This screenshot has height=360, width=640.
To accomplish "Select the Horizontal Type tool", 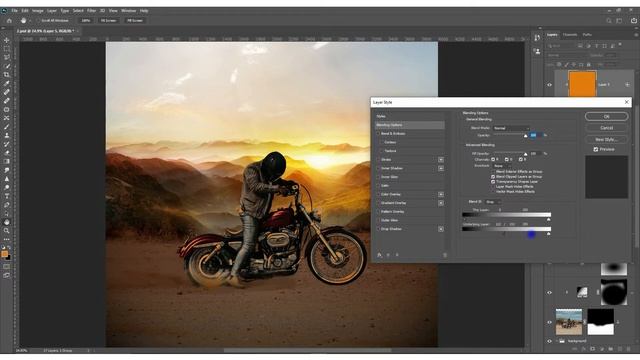I will (7, 196).
